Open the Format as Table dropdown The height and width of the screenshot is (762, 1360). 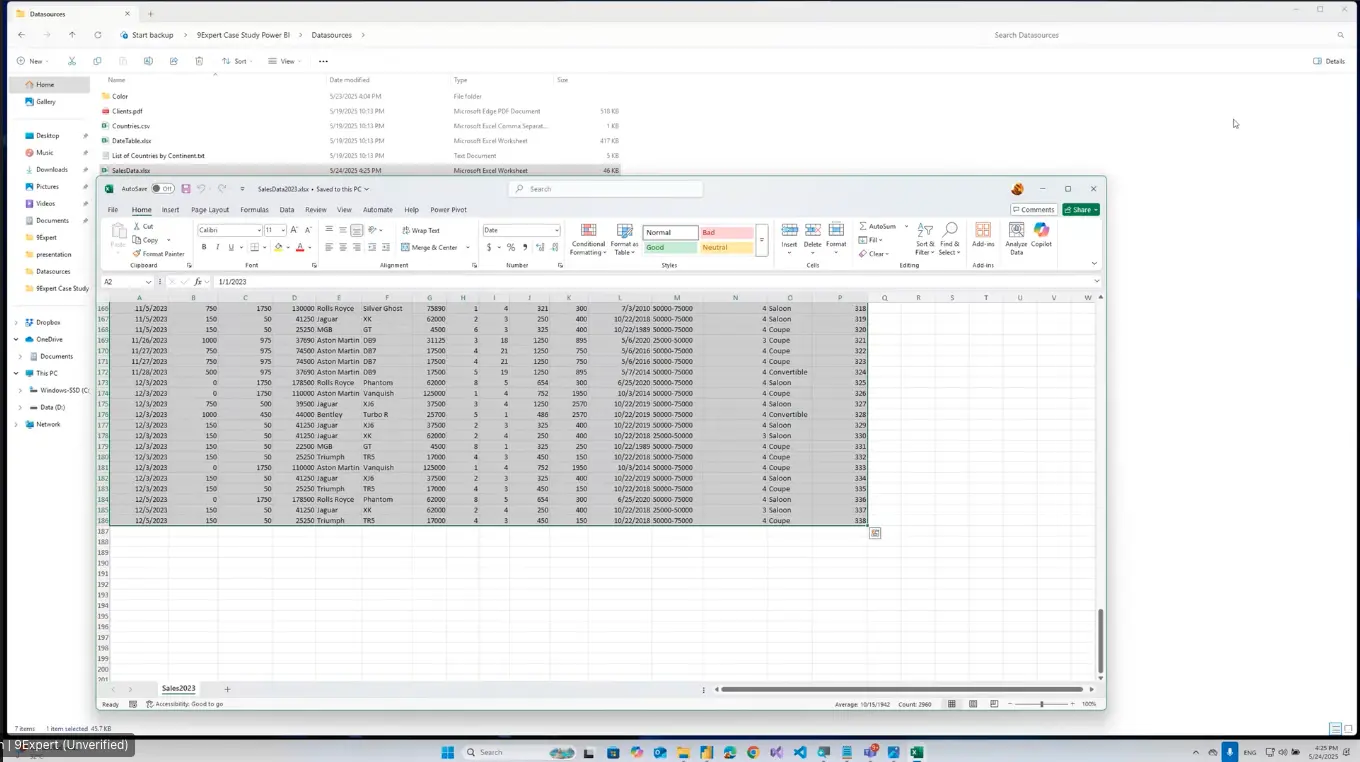(624, 240)
